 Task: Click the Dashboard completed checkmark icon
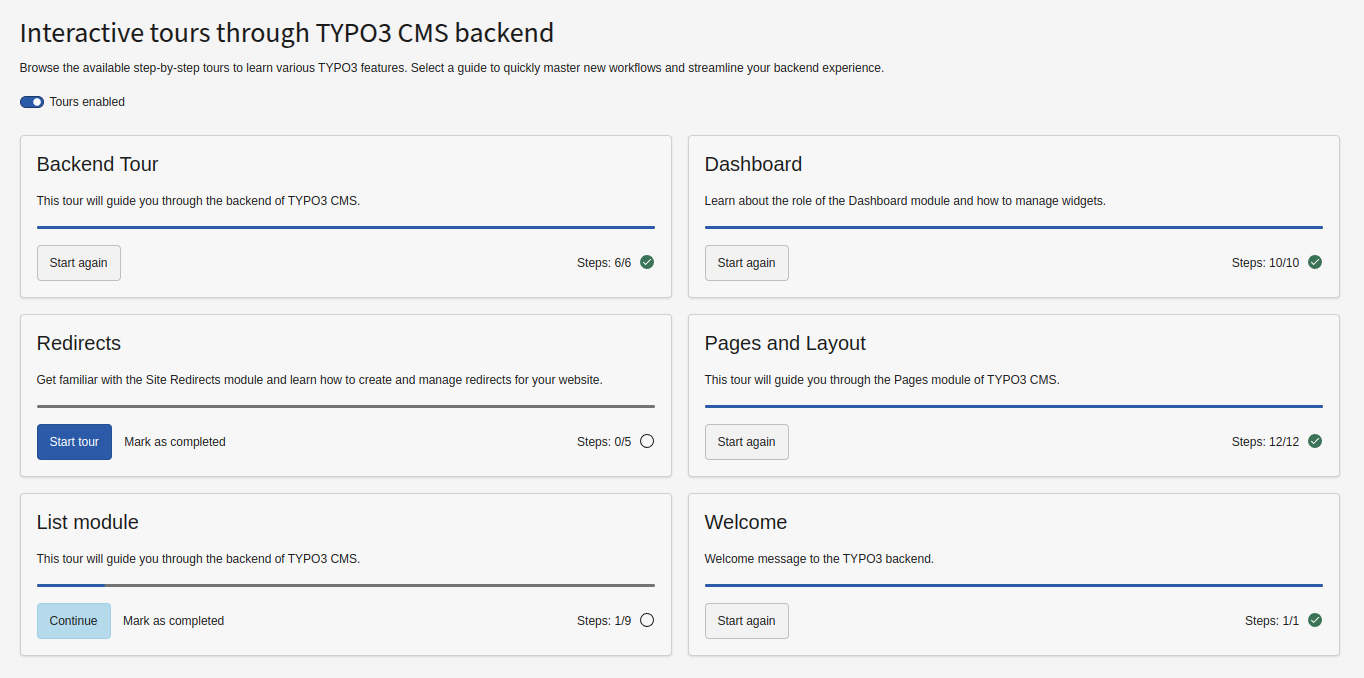[1315, 262]
